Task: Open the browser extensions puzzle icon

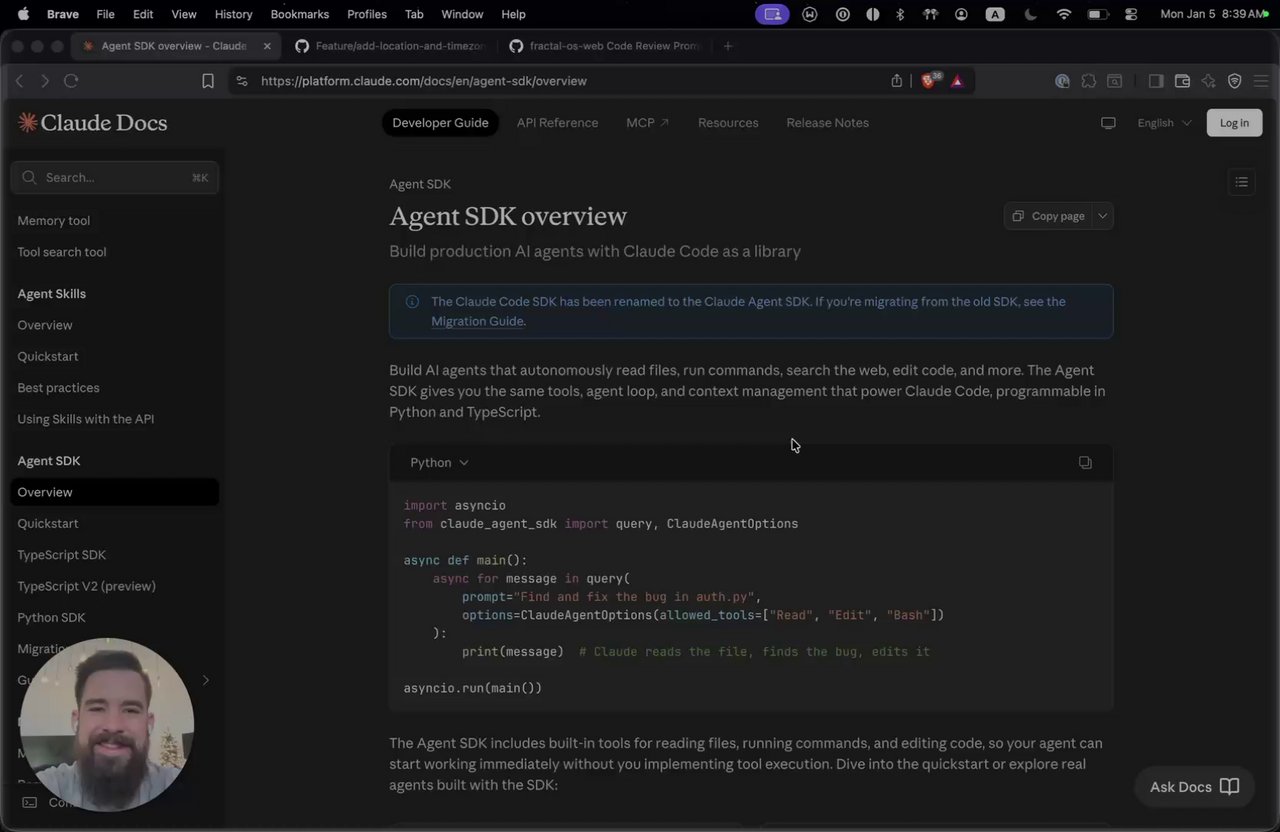Action: (x=1088, y=81)
